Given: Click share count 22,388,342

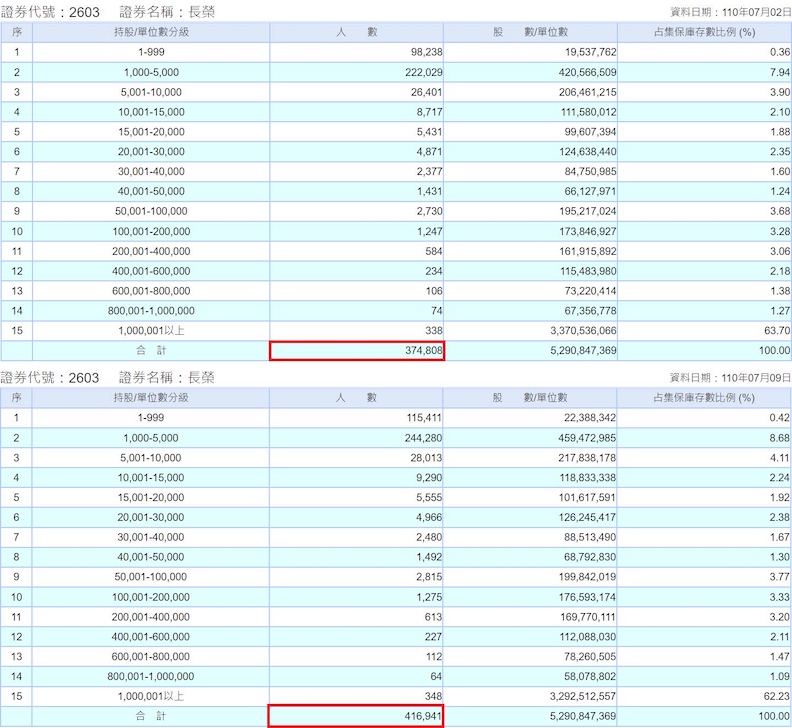Looking at the screenshot, I should pos(590,418).
